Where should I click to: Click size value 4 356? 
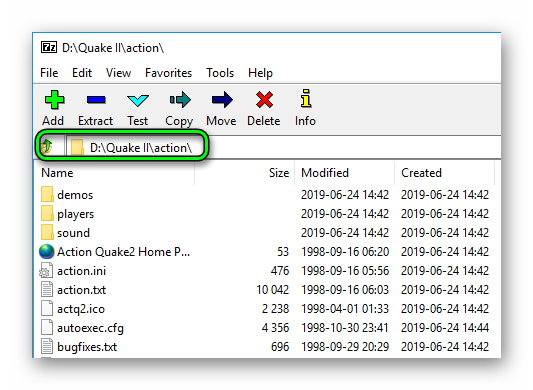click(275, 328)
